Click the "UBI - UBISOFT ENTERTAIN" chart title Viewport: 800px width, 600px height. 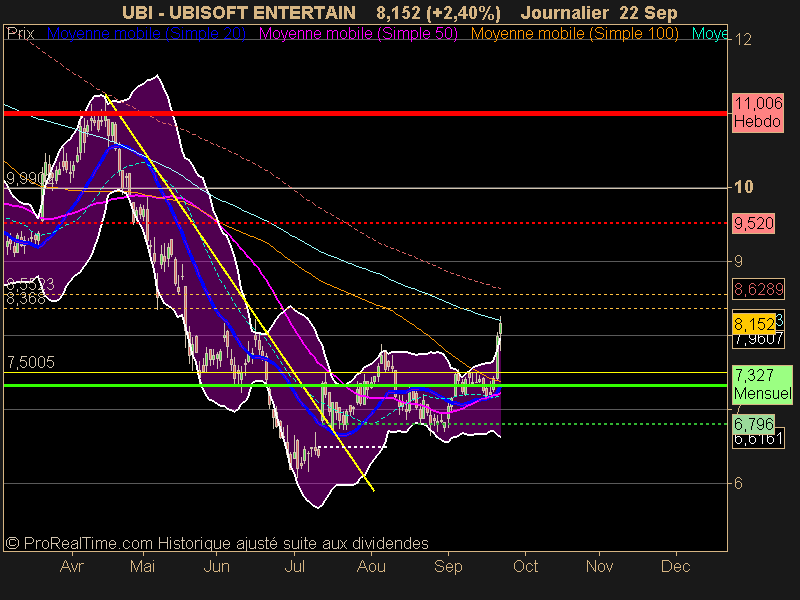(239, 12)
